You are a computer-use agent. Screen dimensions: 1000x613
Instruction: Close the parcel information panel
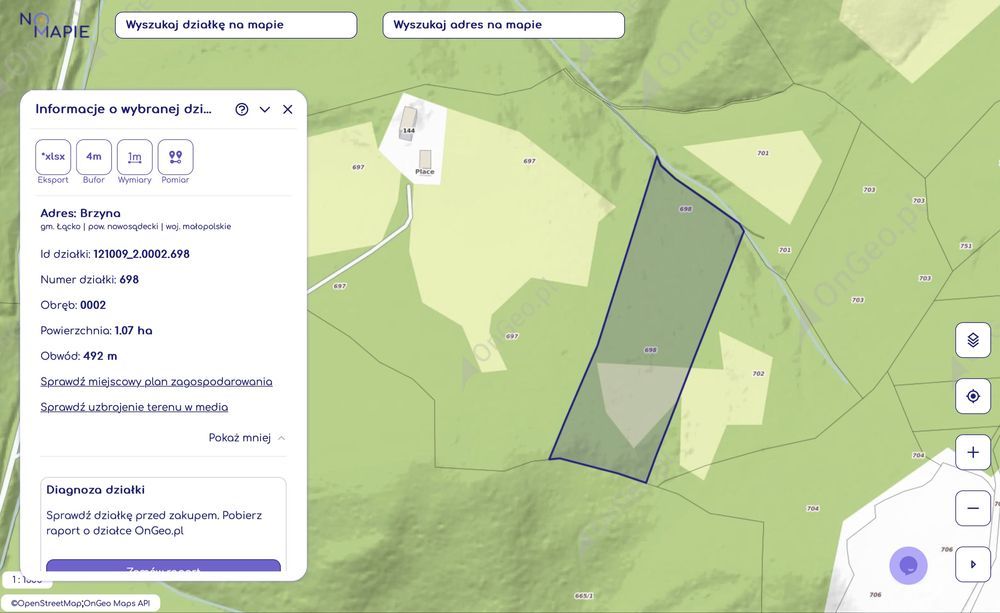(288, 109)
